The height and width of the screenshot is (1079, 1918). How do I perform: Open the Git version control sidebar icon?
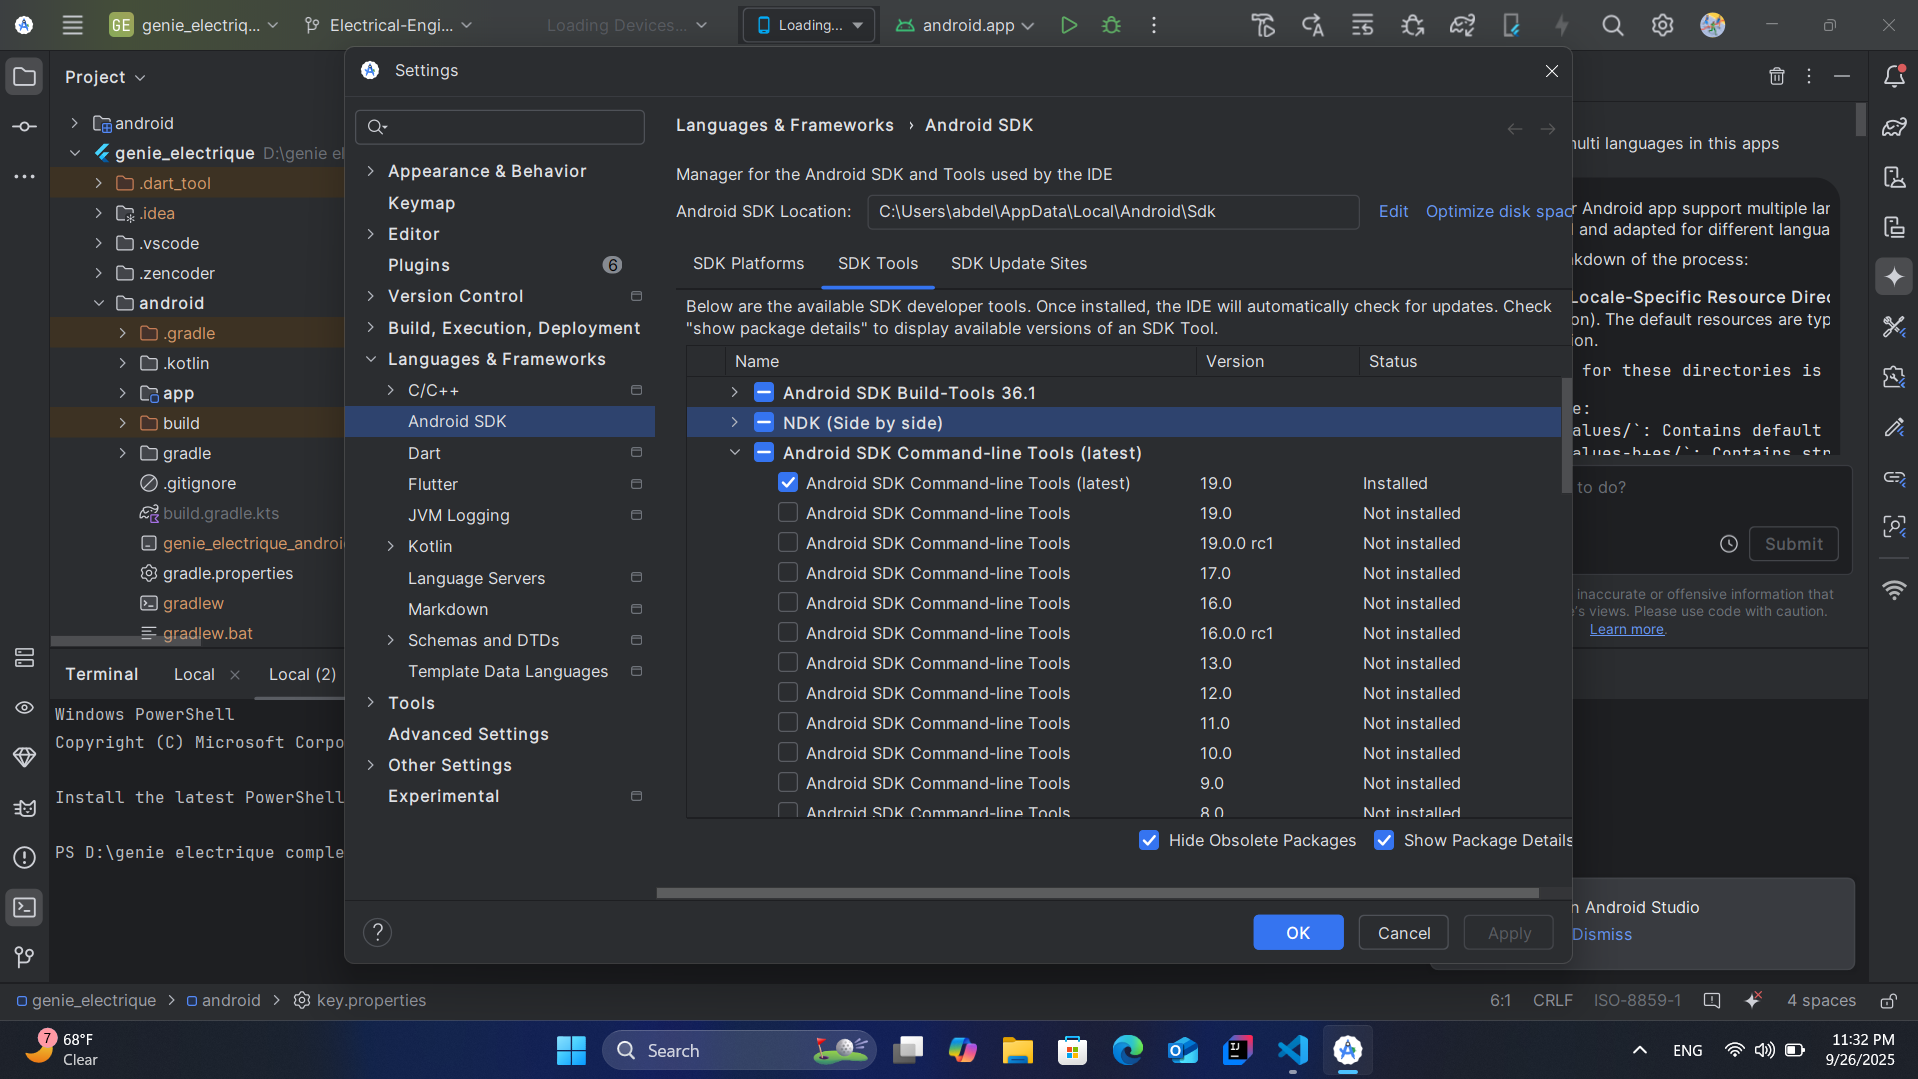point(25,957)
